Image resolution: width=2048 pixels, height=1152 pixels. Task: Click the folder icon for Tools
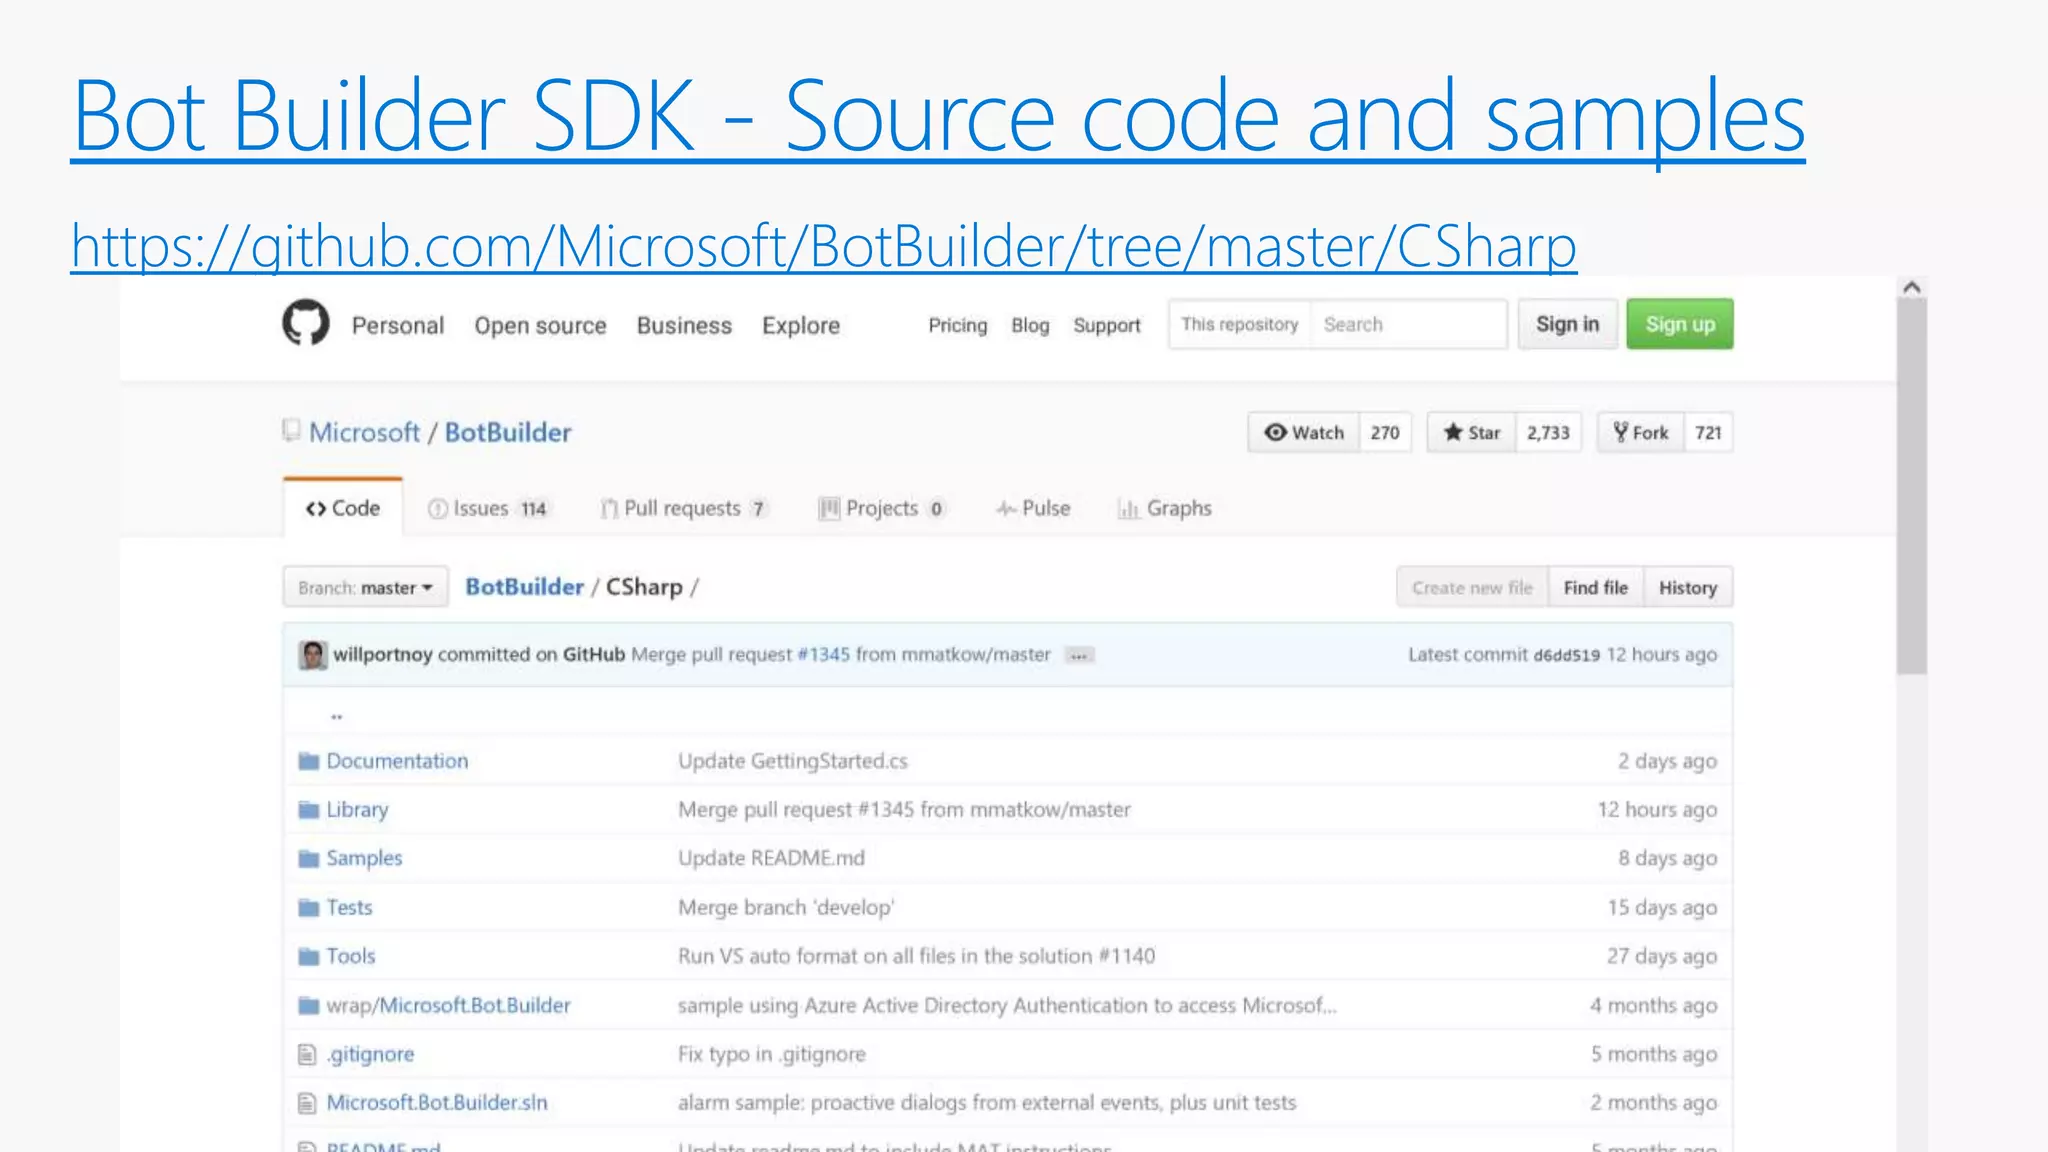[308, 956]
